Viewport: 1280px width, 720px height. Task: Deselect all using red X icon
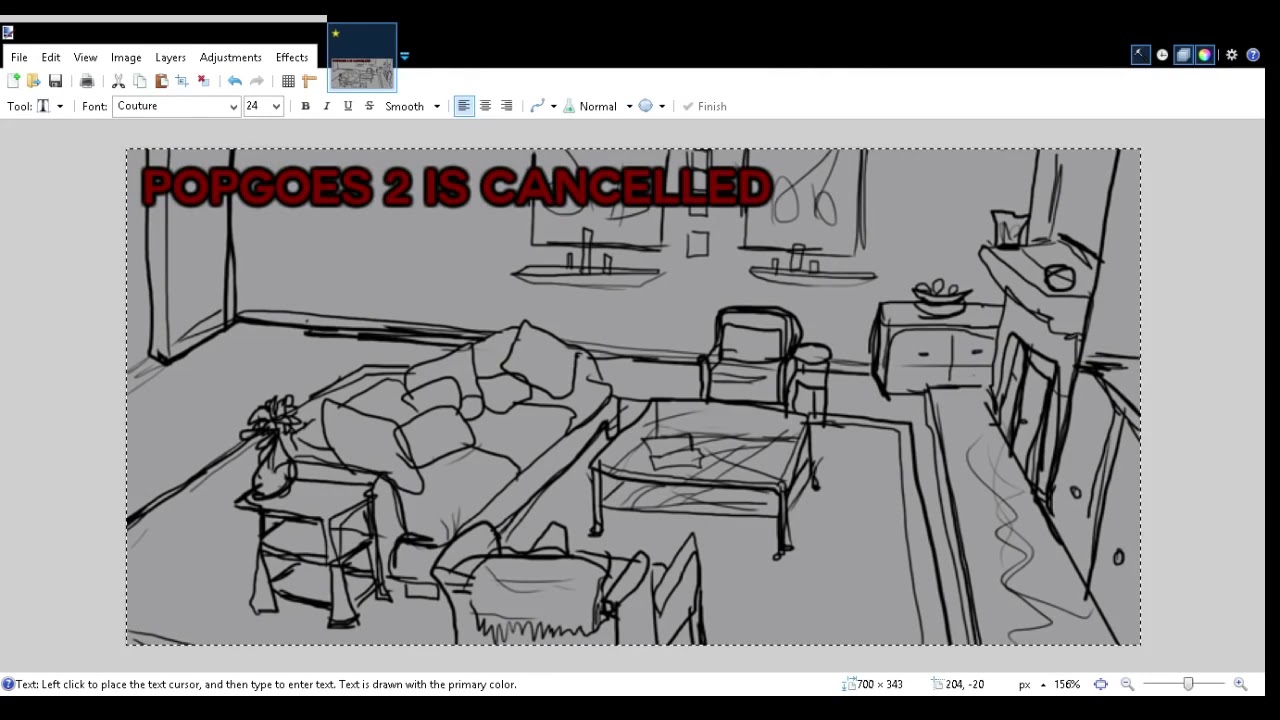(x=203, y=81)
